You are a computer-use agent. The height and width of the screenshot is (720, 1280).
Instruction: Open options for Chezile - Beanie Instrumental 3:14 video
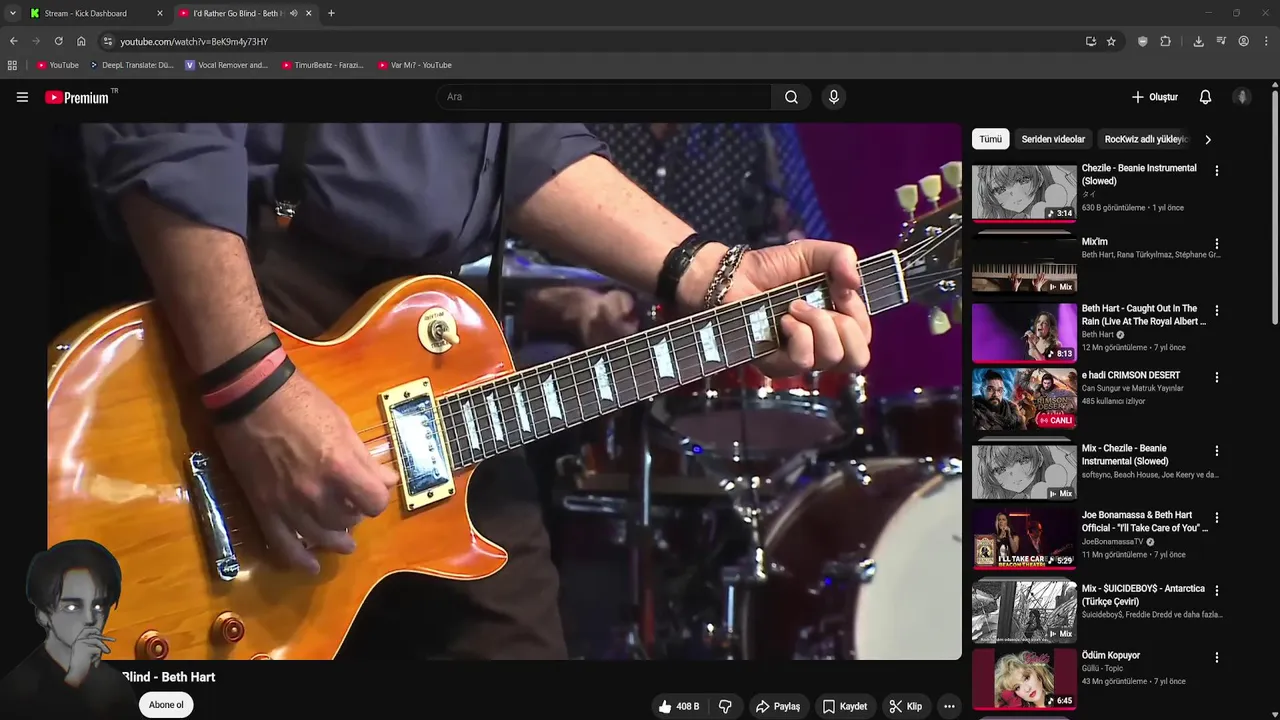tap(1217, 171)
